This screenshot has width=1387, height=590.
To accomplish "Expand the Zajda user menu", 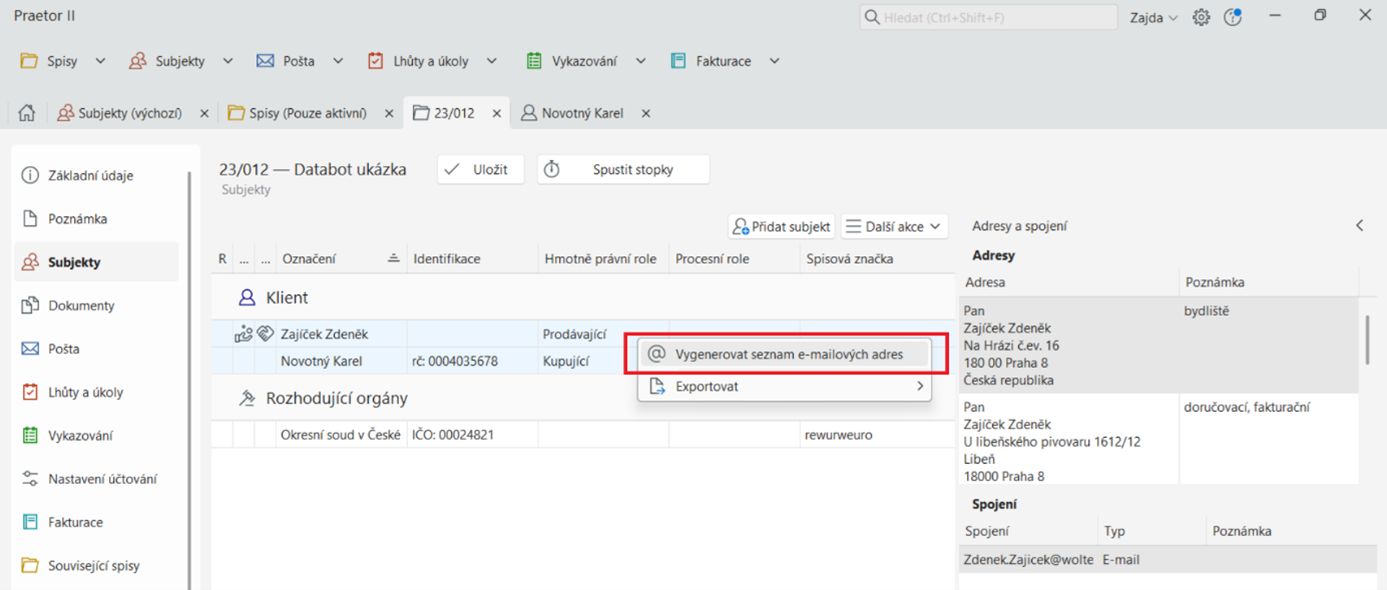I will click(x=1153, y=17).
